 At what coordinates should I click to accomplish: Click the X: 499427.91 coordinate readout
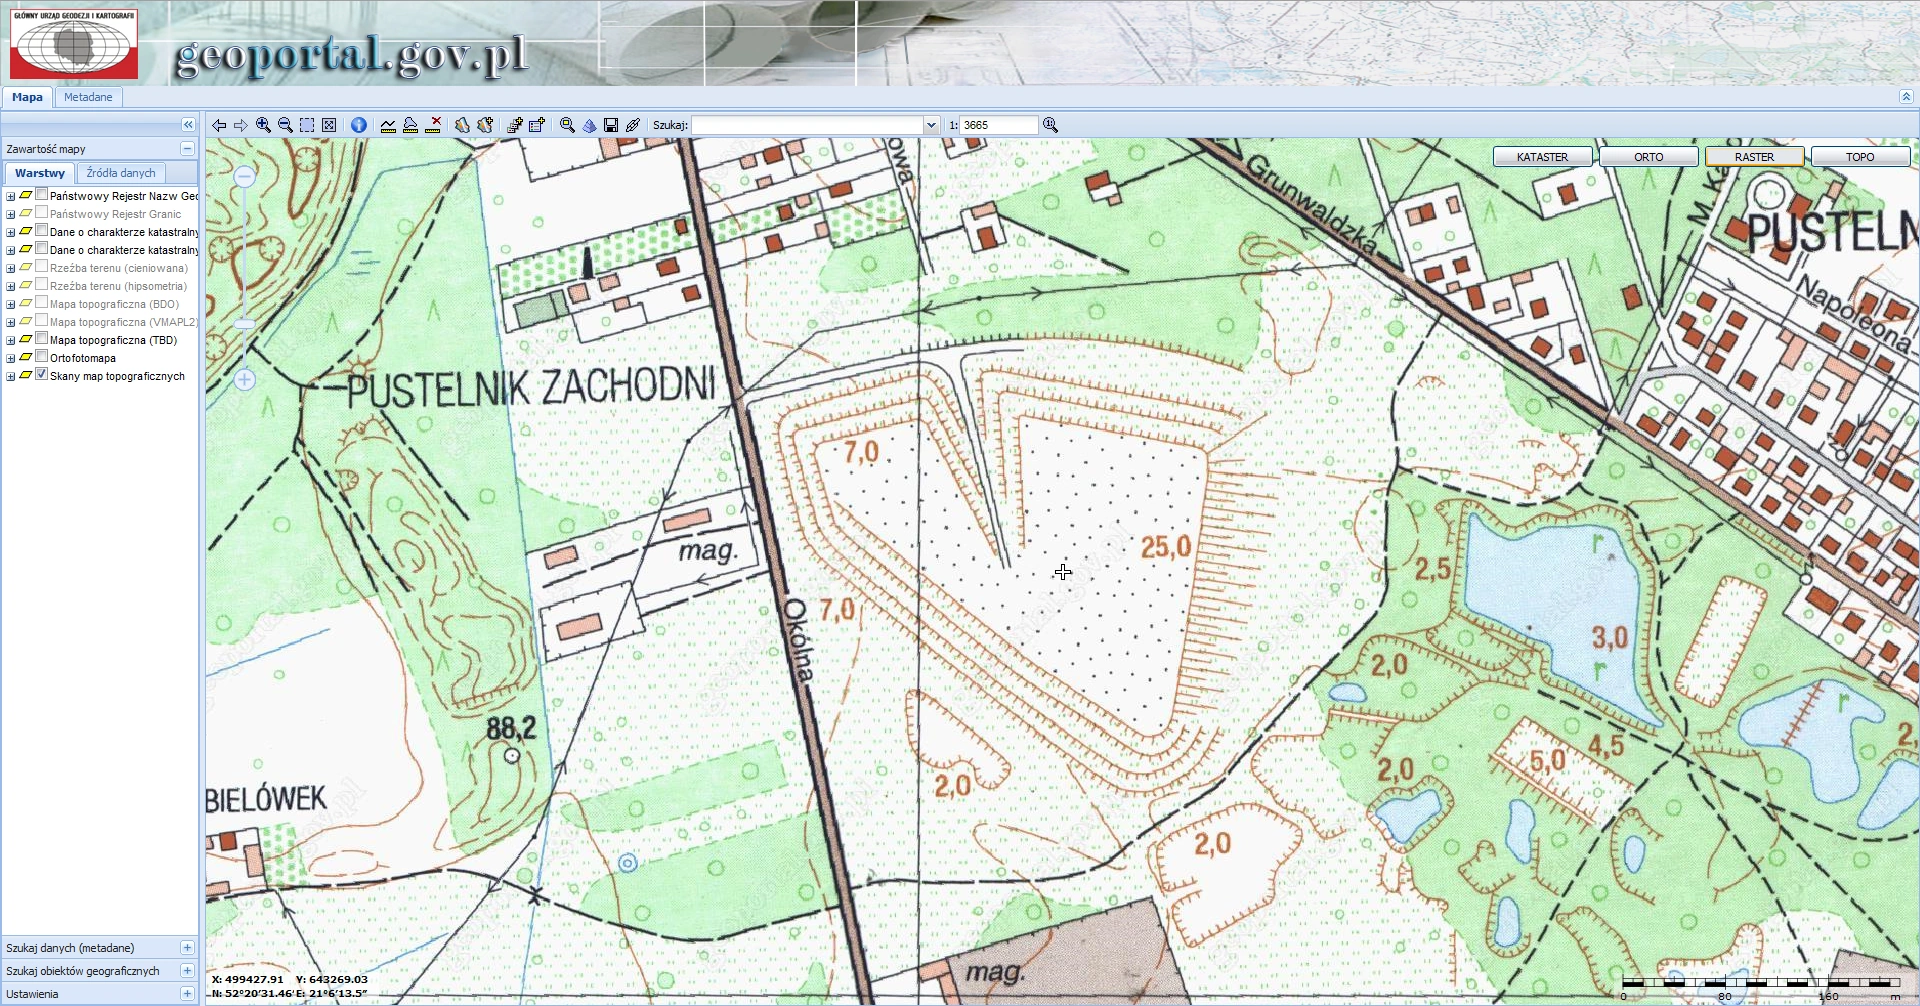pos(248,979)
